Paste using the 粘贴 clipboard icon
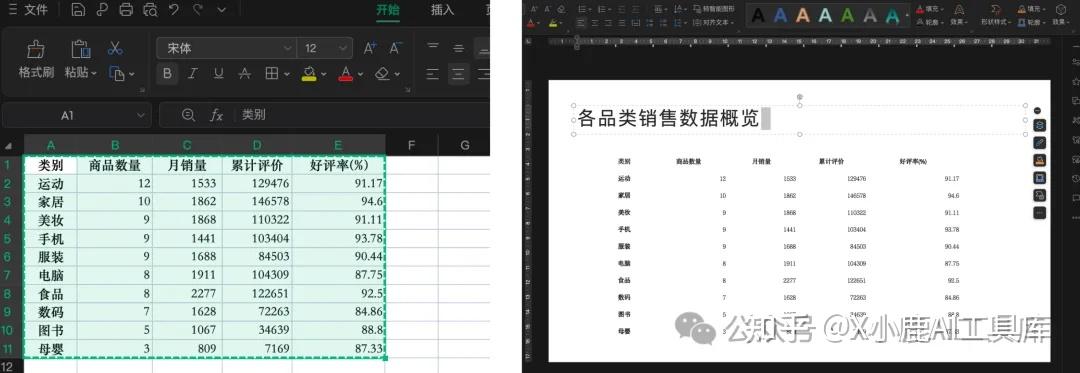The image size is (1080, 373). tap(81, 50)
